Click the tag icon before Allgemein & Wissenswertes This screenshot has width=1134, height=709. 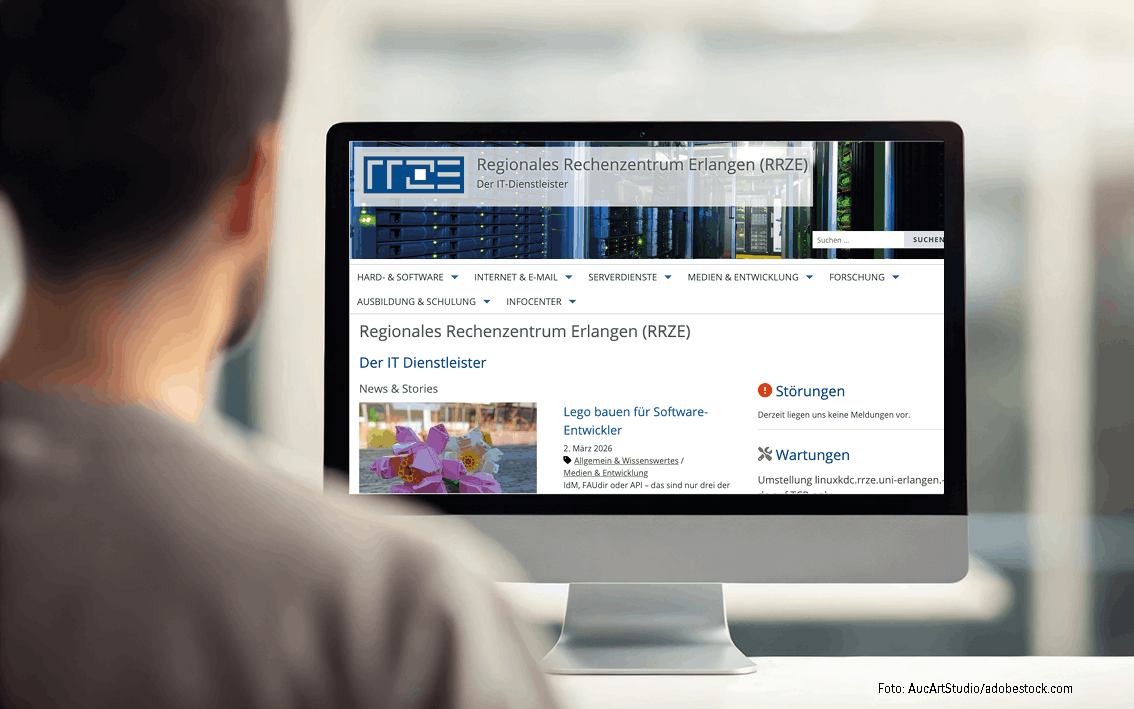(x=567, y=460)
